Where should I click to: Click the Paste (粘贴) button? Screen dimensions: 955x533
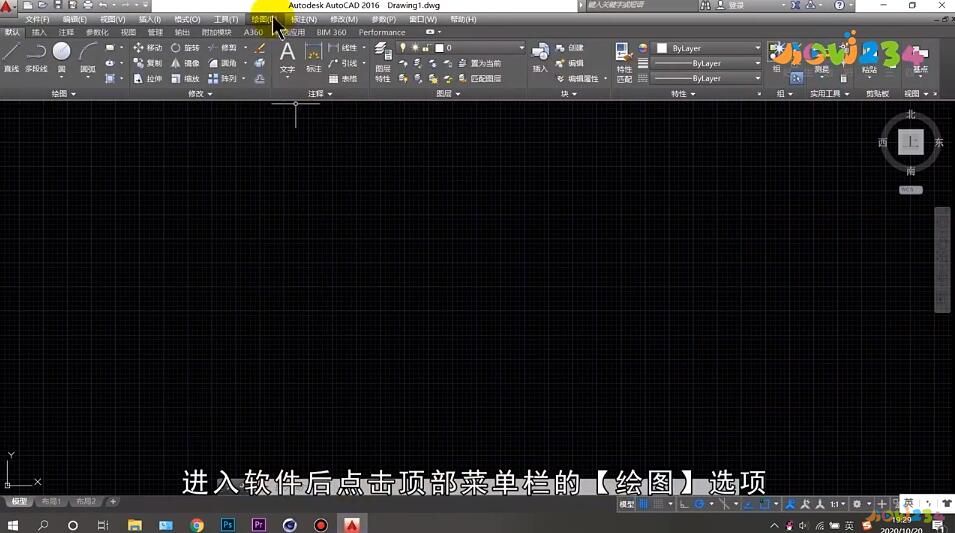pos(870,60)
